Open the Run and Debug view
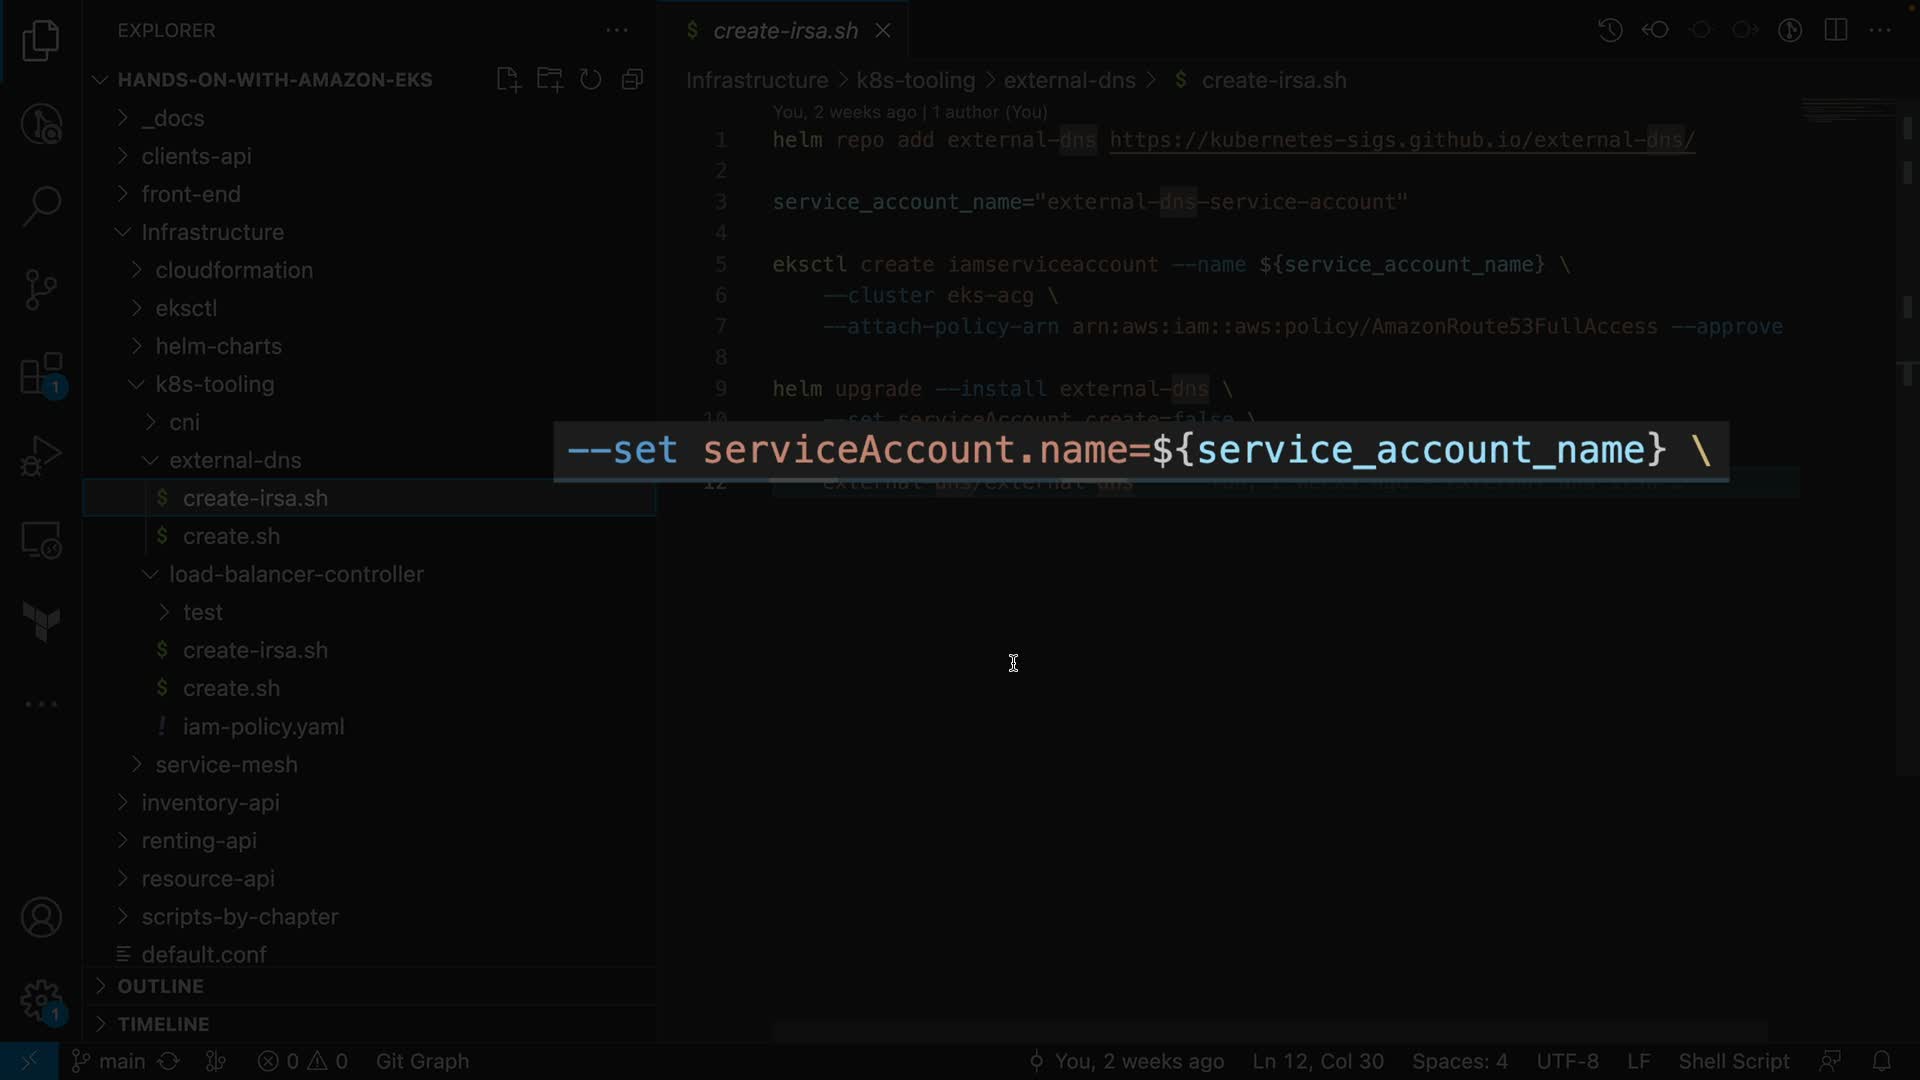 (41, 456)
